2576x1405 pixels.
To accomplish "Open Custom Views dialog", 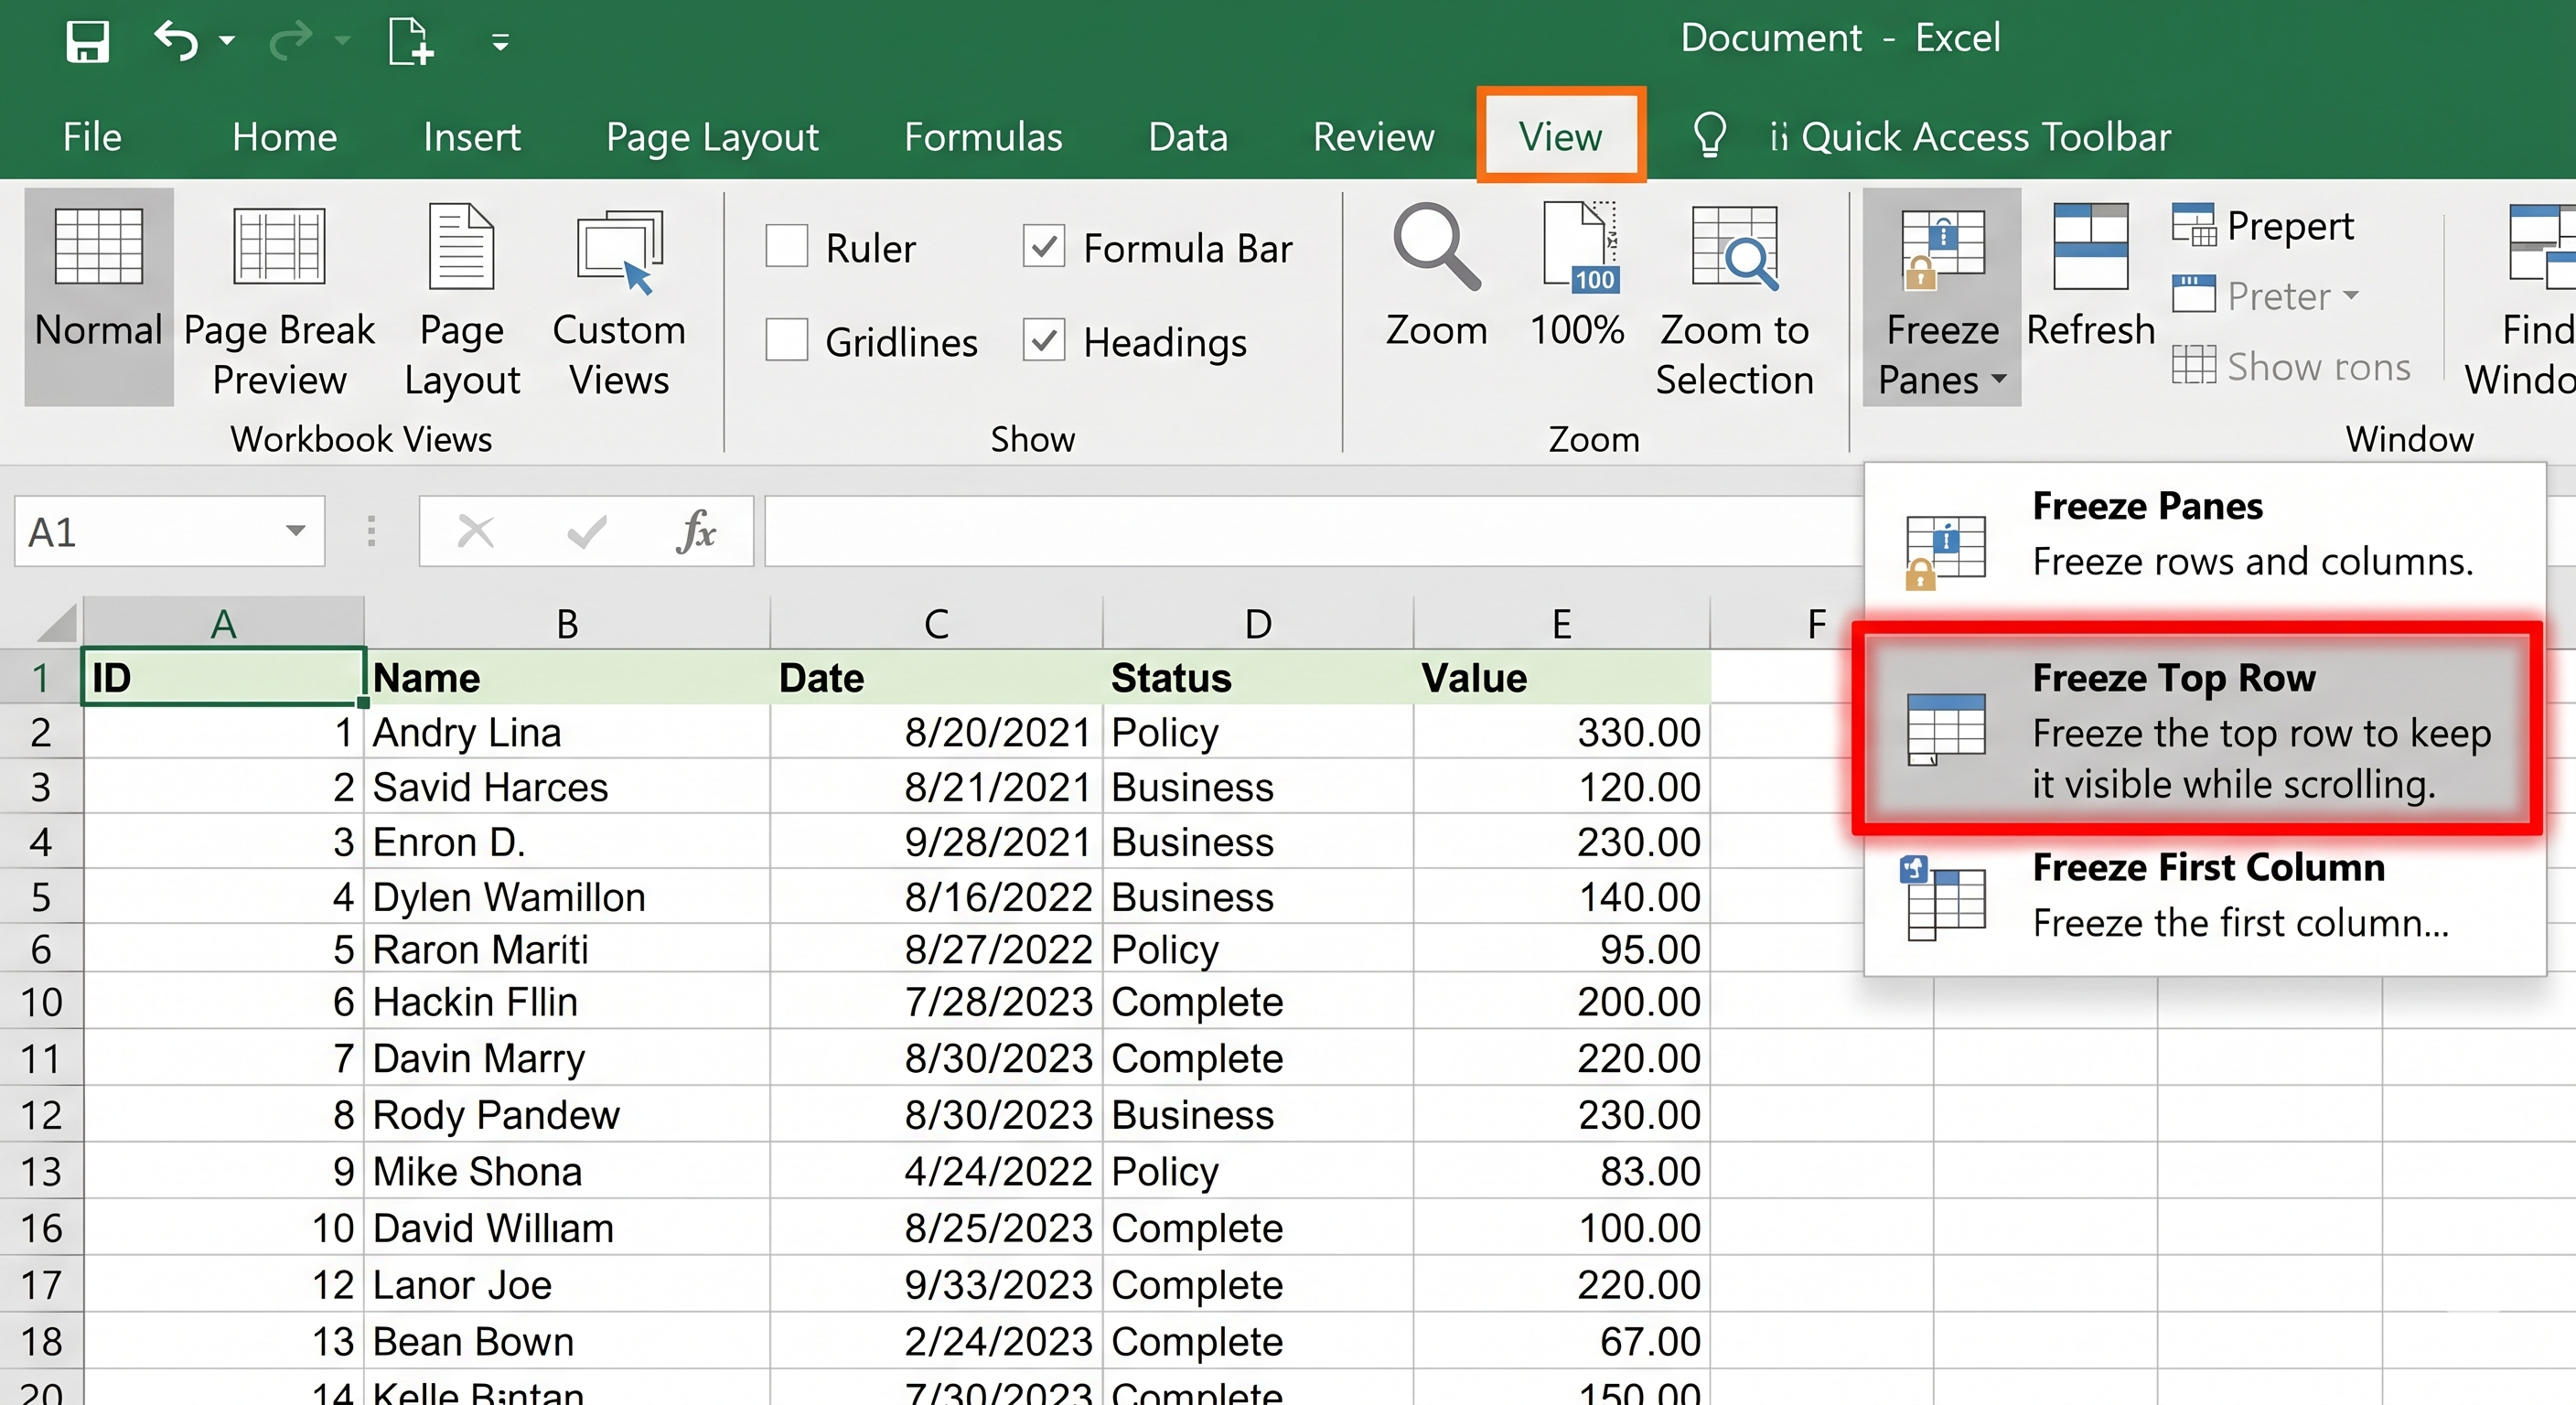I will click(619, 299).
